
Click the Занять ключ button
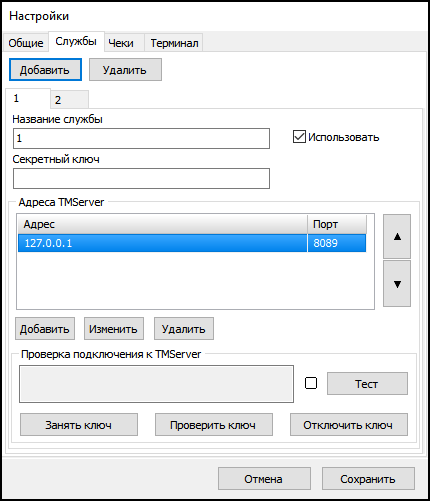79,425
